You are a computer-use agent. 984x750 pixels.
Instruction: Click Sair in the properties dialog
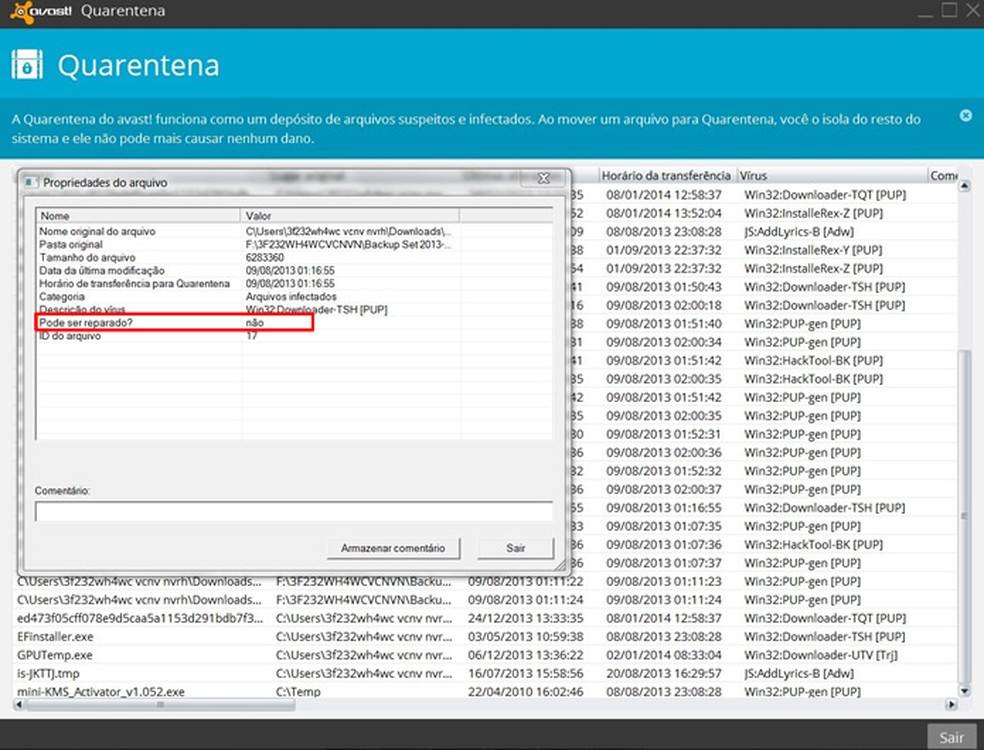point(514,547)
